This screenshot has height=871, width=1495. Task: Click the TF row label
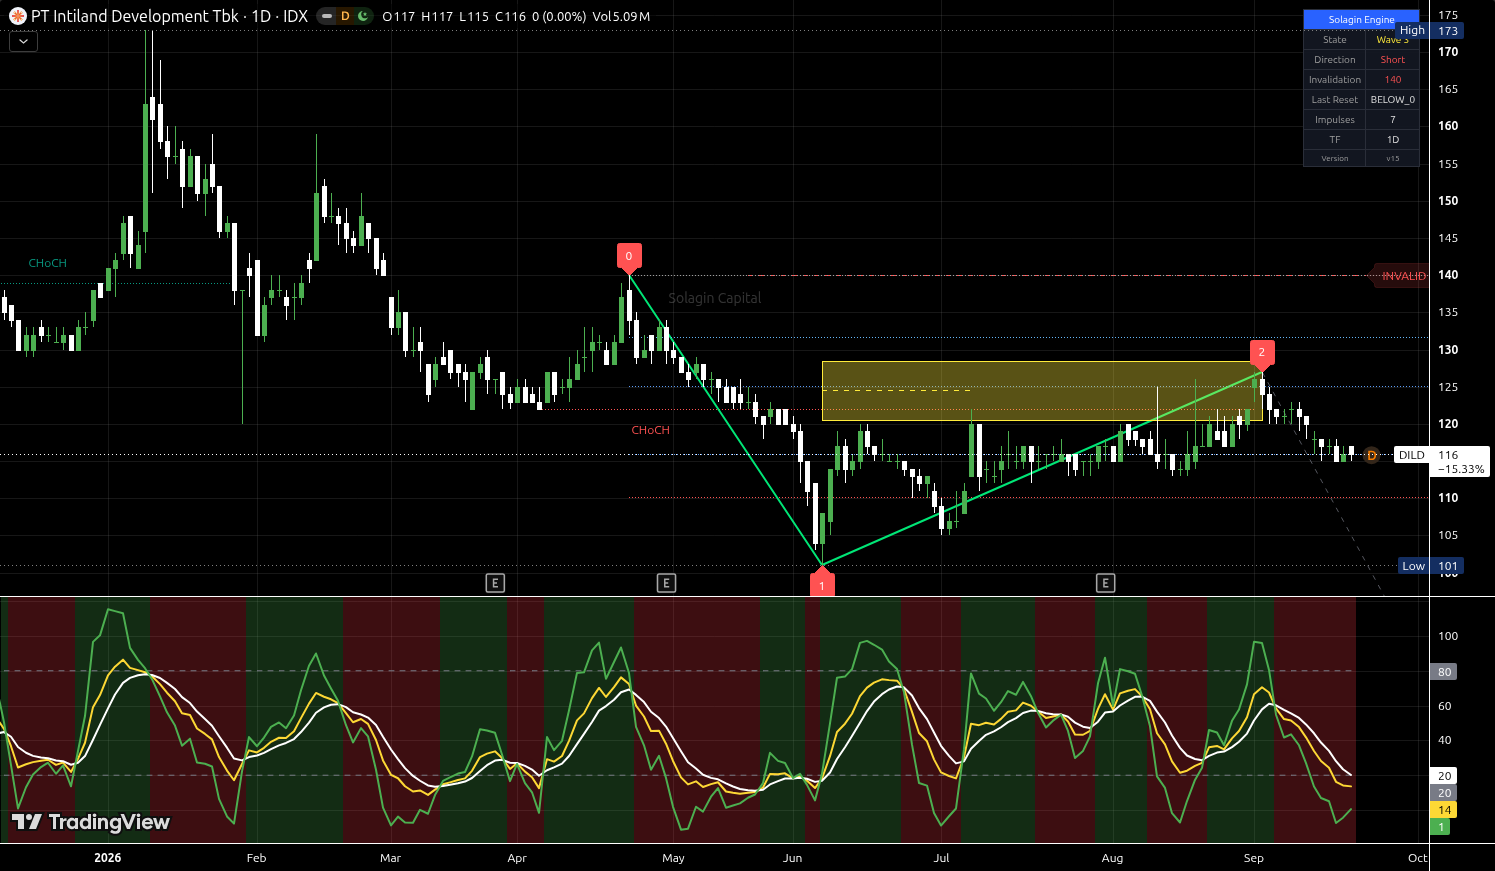1335,140
